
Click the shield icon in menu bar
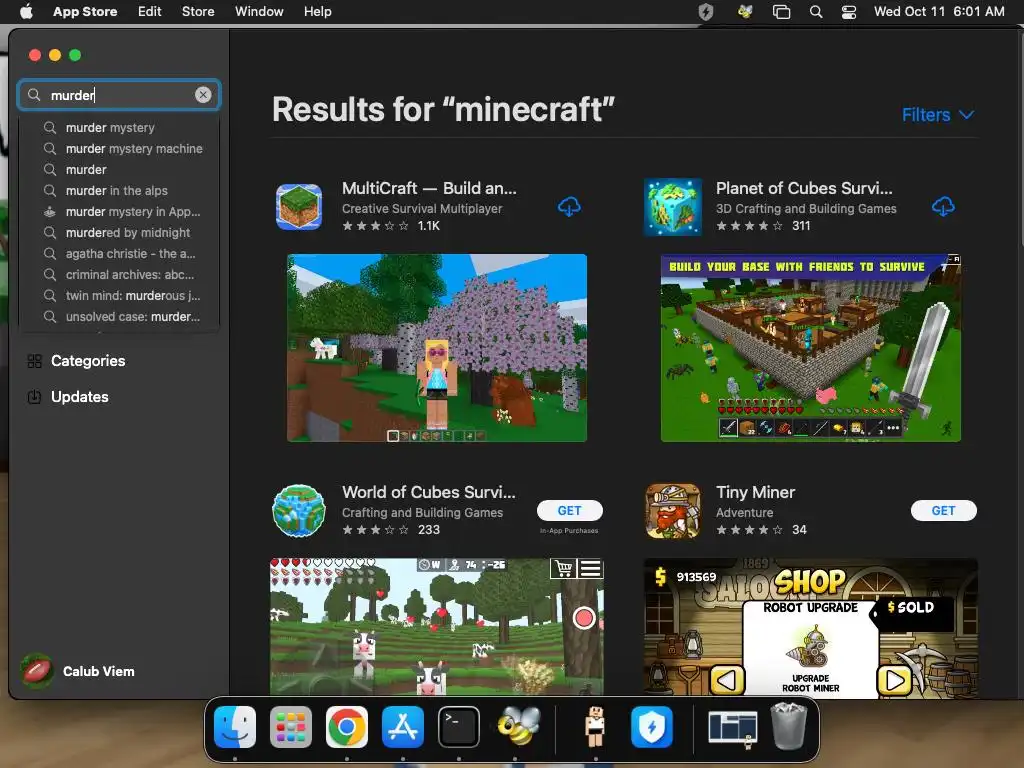[x=706, y=11]
